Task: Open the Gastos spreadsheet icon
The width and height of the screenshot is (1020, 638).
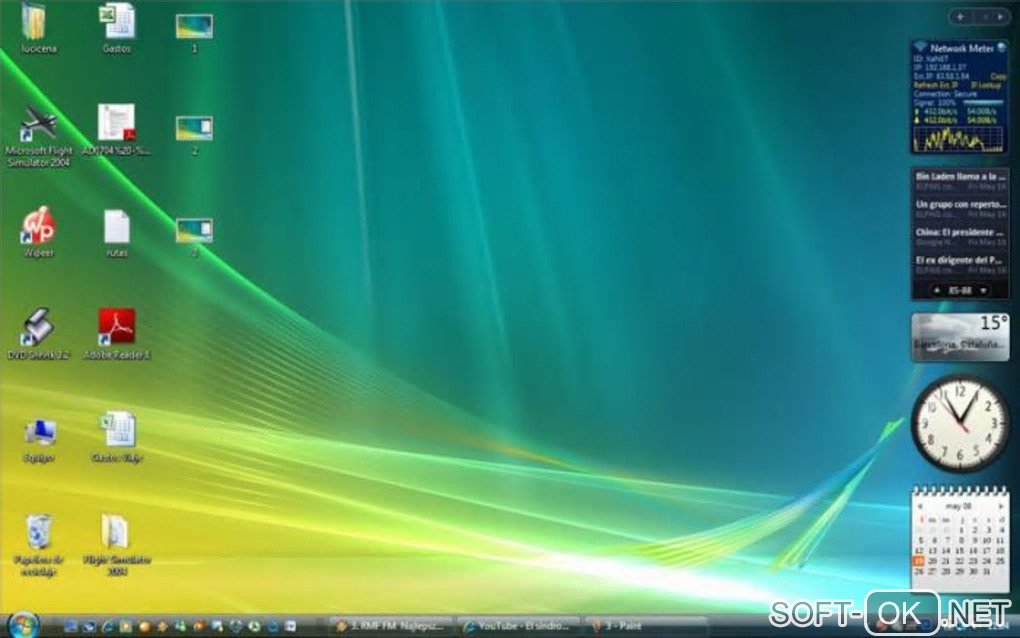Action: click(117, 26)
